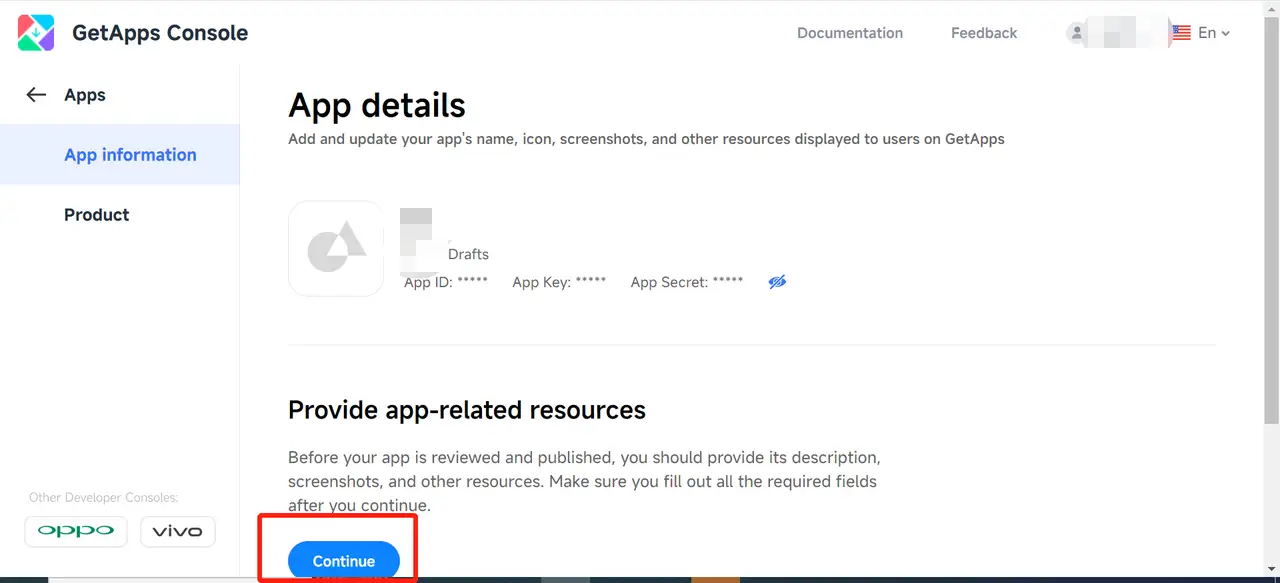The width and height of the screenshot is (1280, 583).
Task: Reveal hidden credentials with the eye icon
Action: click(x=777, y=282)
